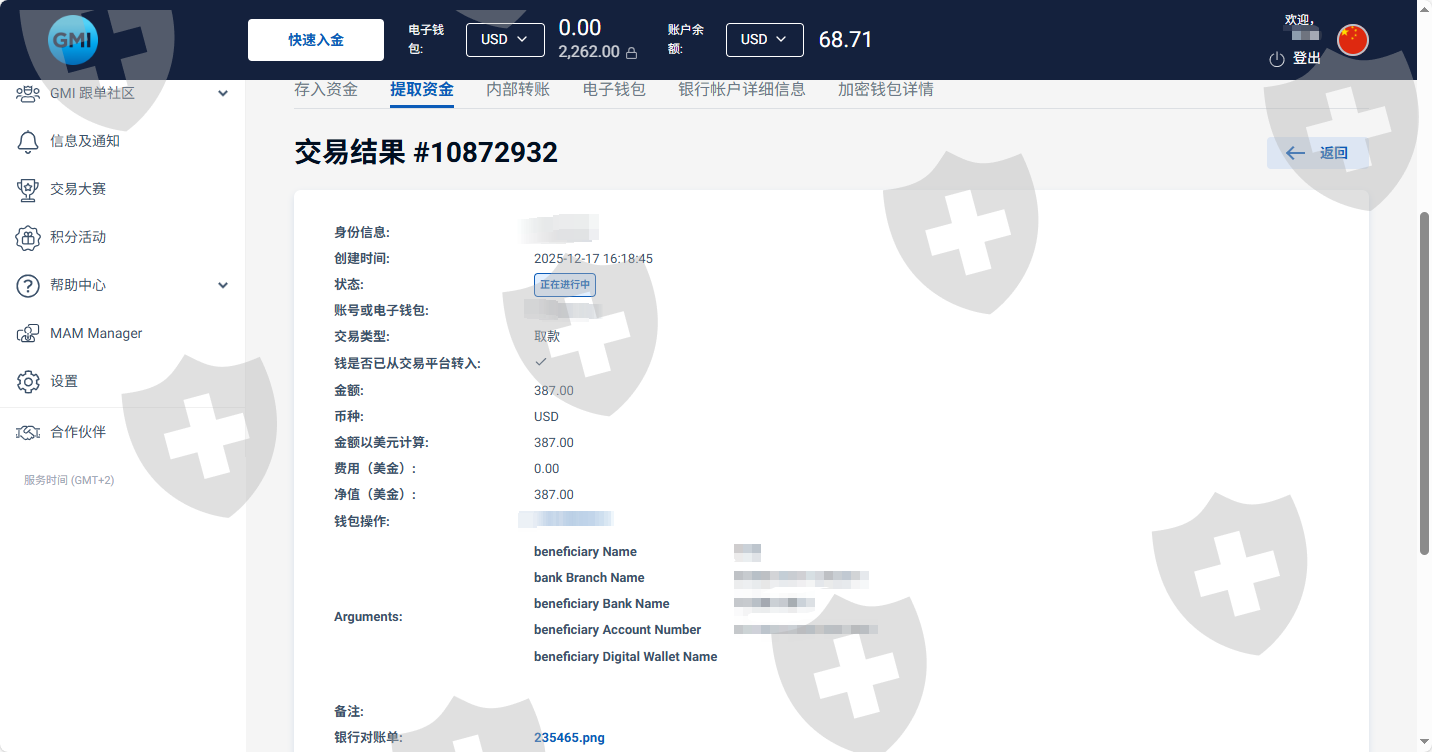Switch to the 存入资金 tab

click(x=325, y=89)
